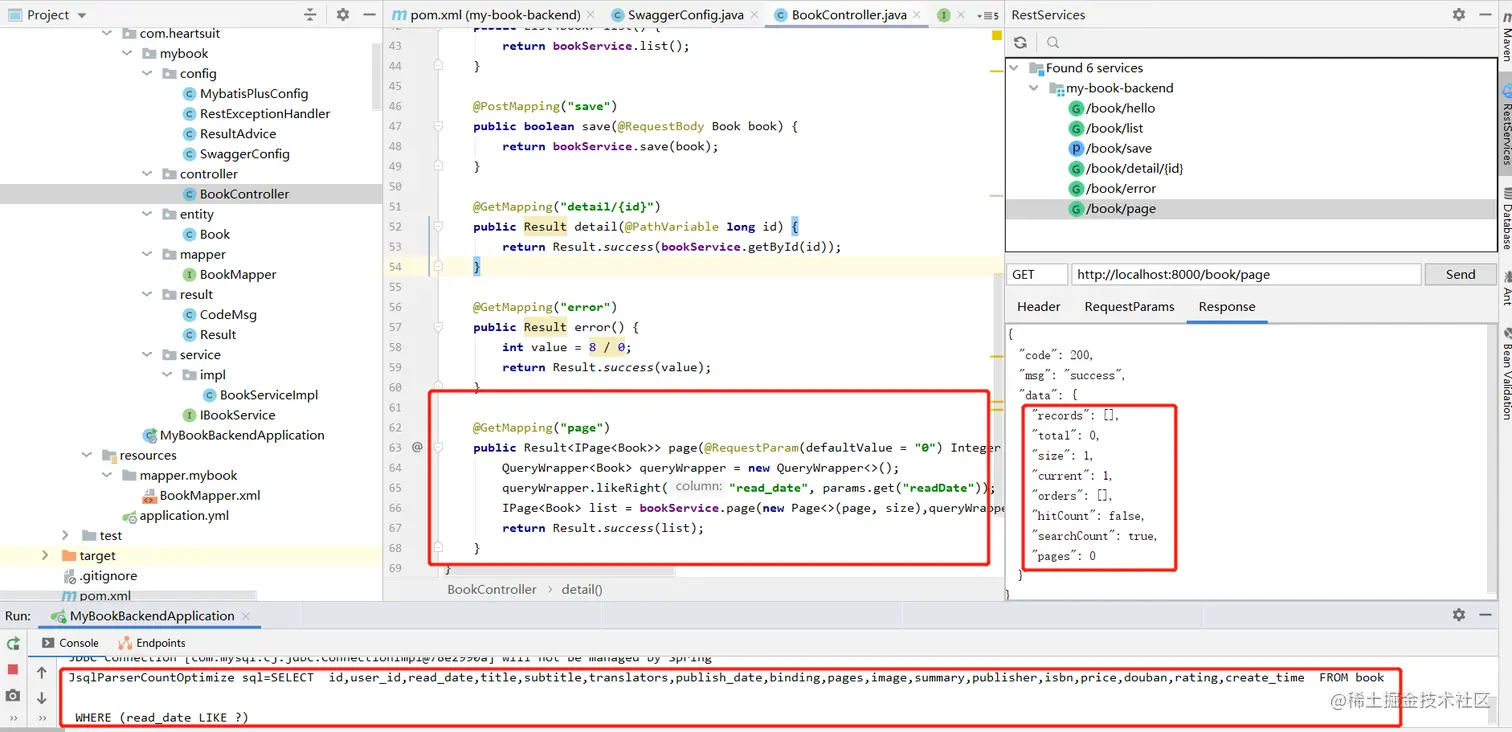1512x732 pixels.
Task: Switch to the Endpoints tab
Action: pos(159,642)
